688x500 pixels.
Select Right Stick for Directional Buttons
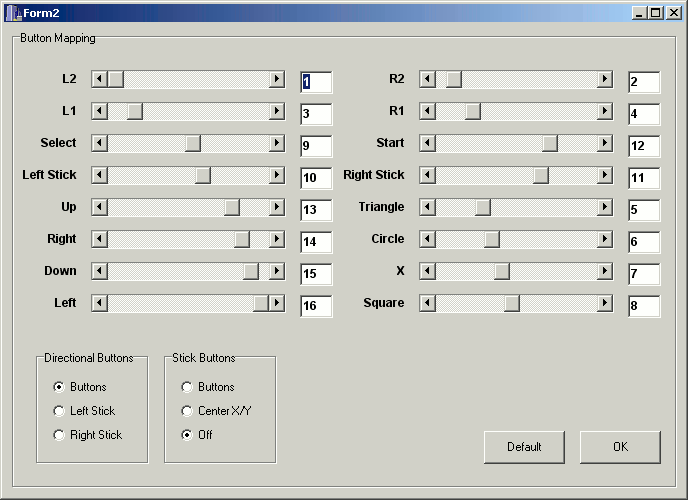point(60,435)
